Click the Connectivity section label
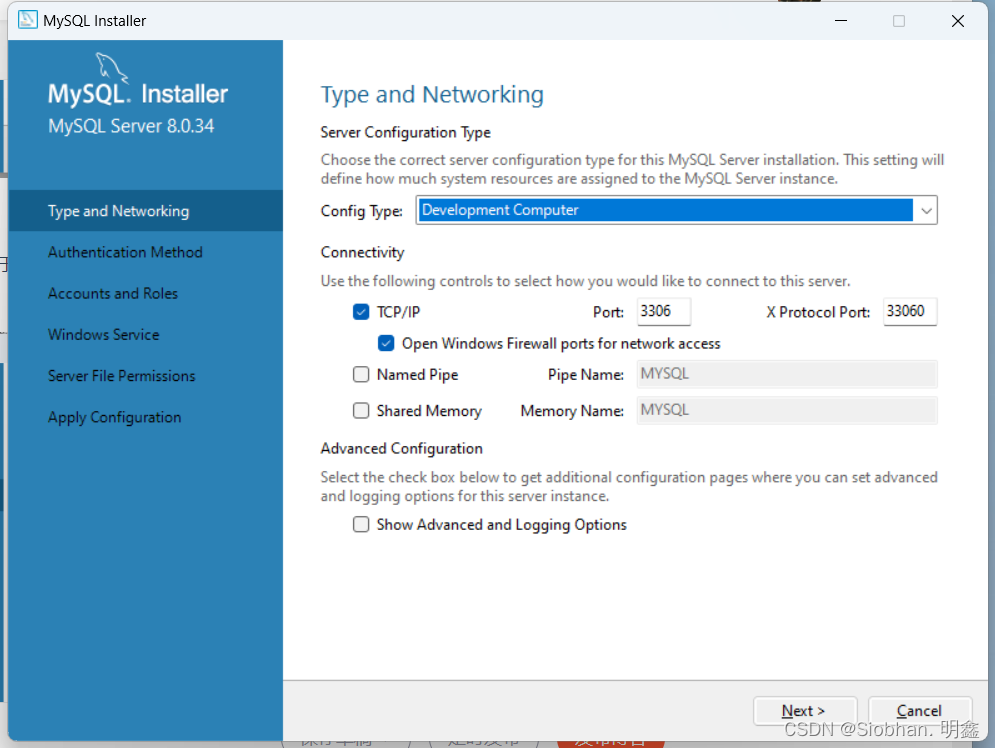The image size is (995, 748). [x=362, y=252]
